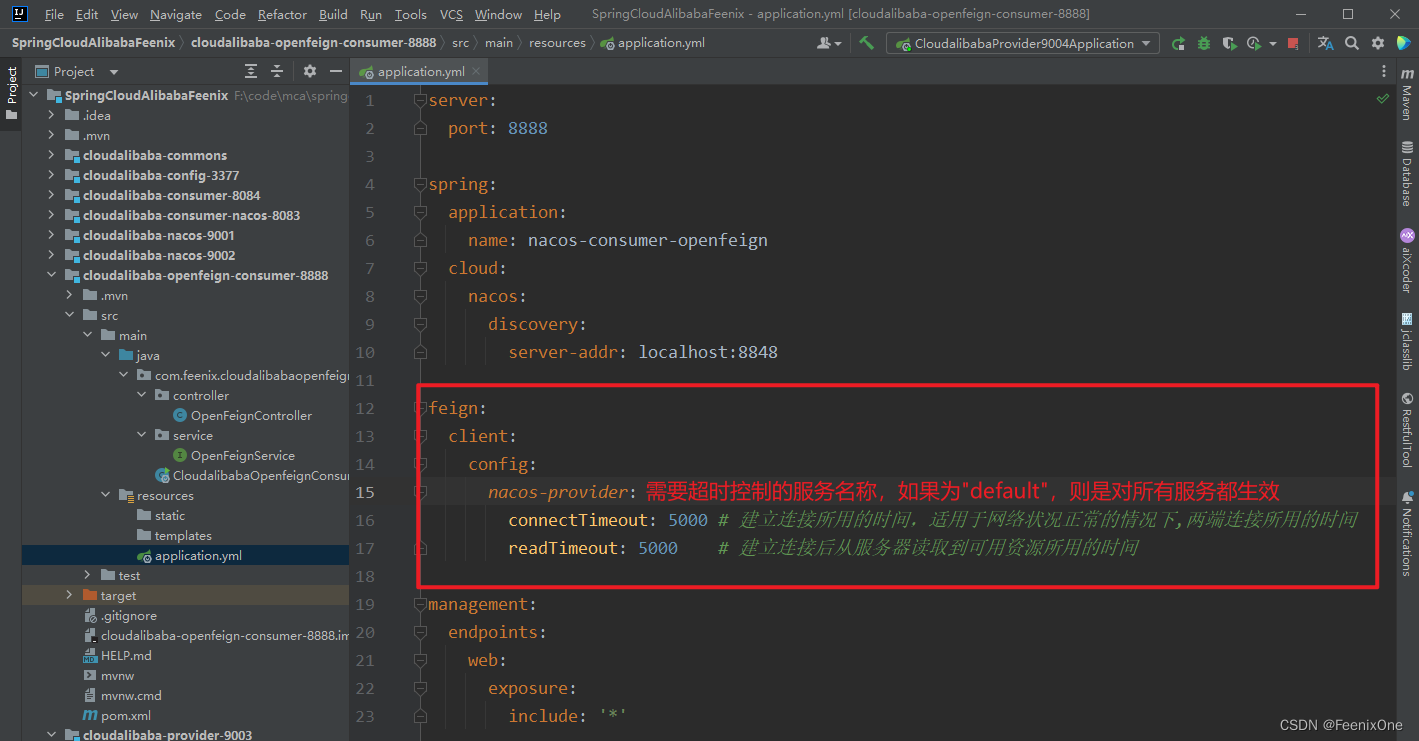Run with Coverage shield icon
1419x741 pixels.
(x=1229, y=43)
